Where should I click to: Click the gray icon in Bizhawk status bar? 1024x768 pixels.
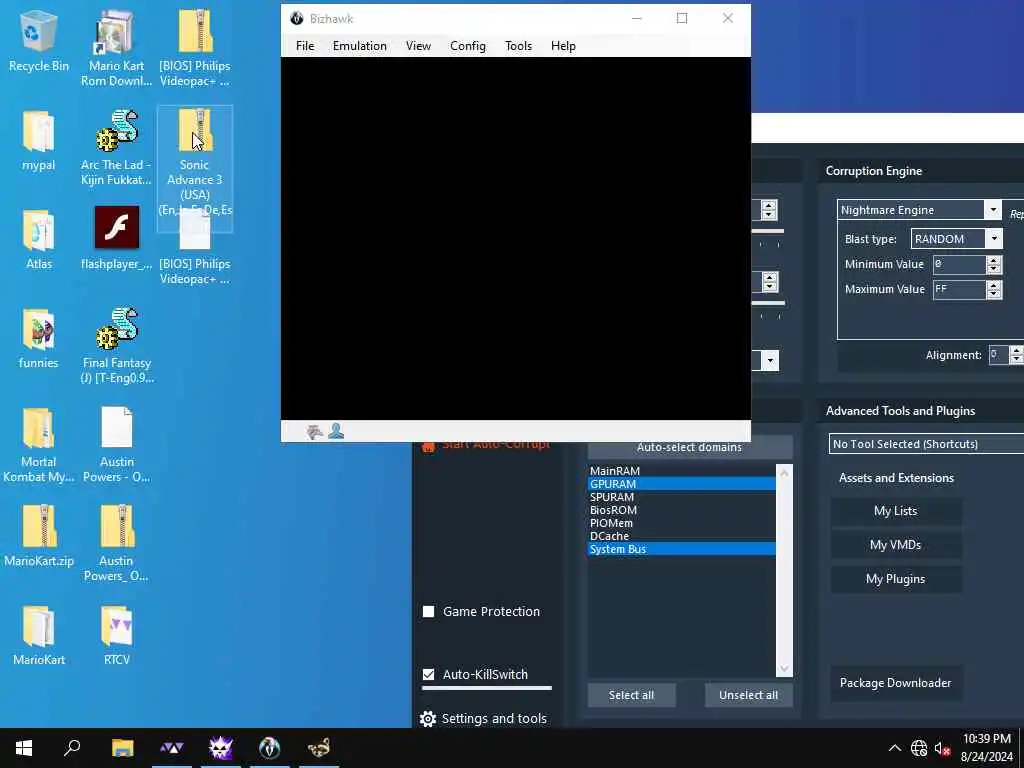pyautogui.click(x=315, y=431)
